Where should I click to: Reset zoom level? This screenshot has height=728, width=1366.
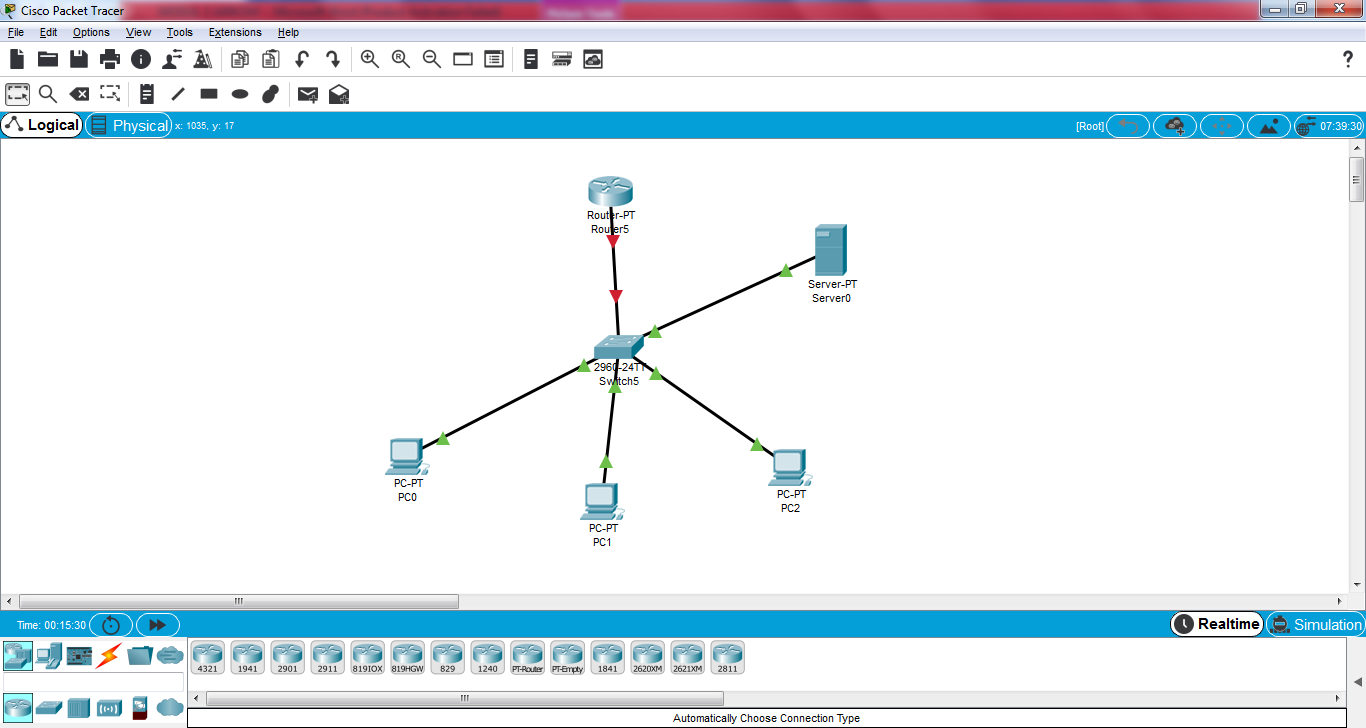(401, 59)
